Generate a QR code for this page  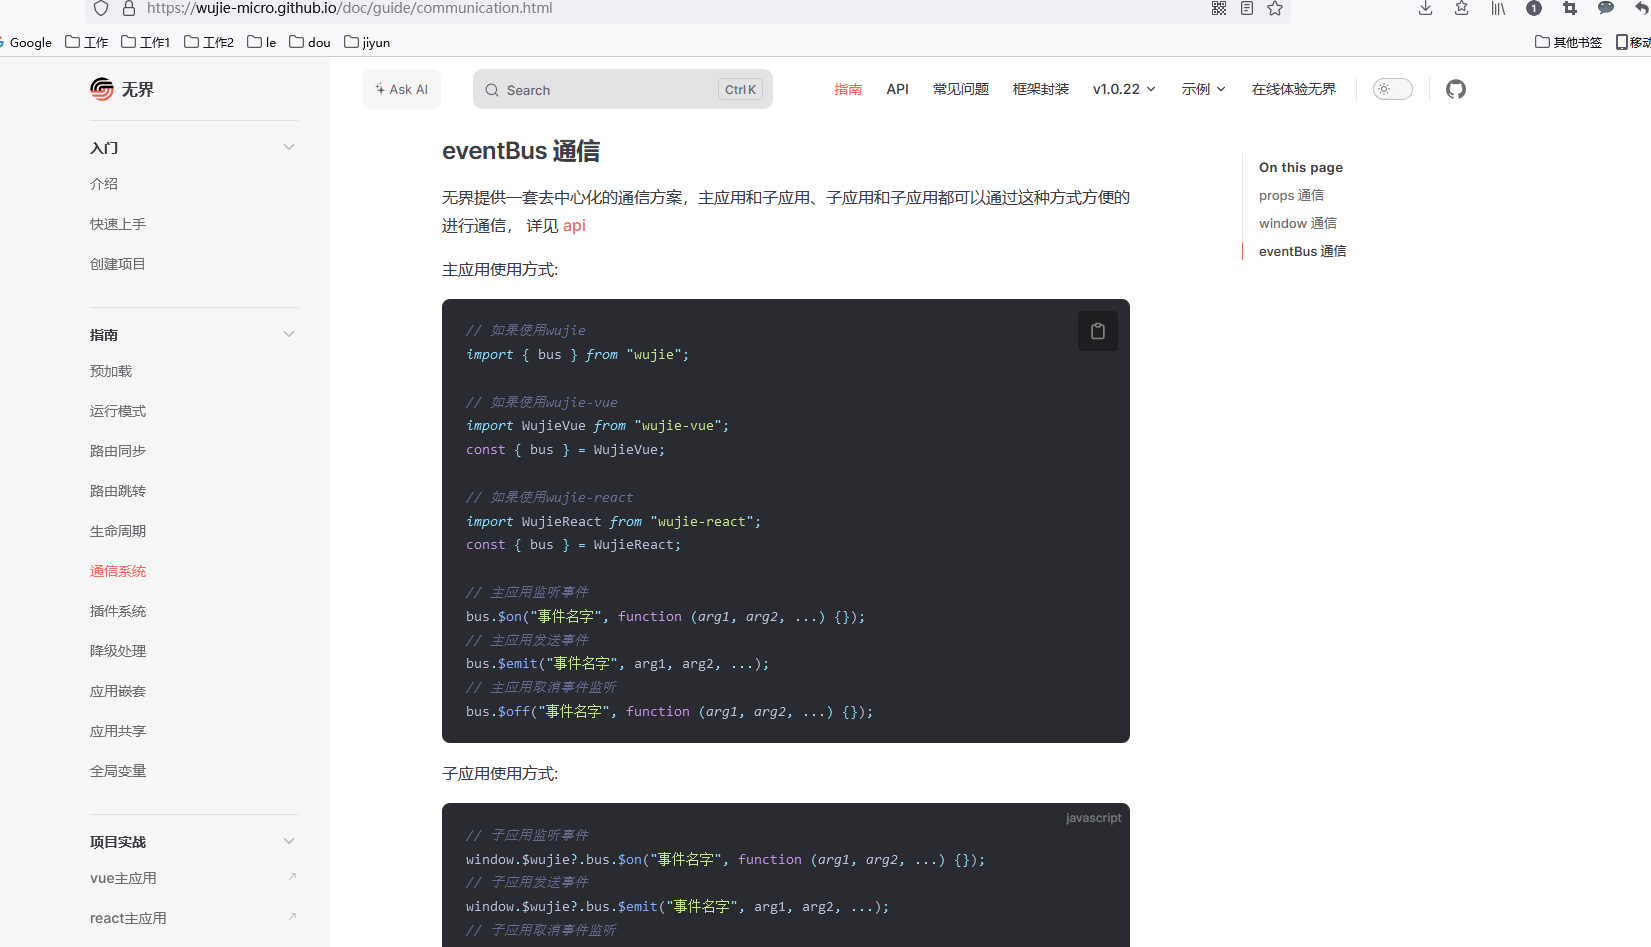1218,8
